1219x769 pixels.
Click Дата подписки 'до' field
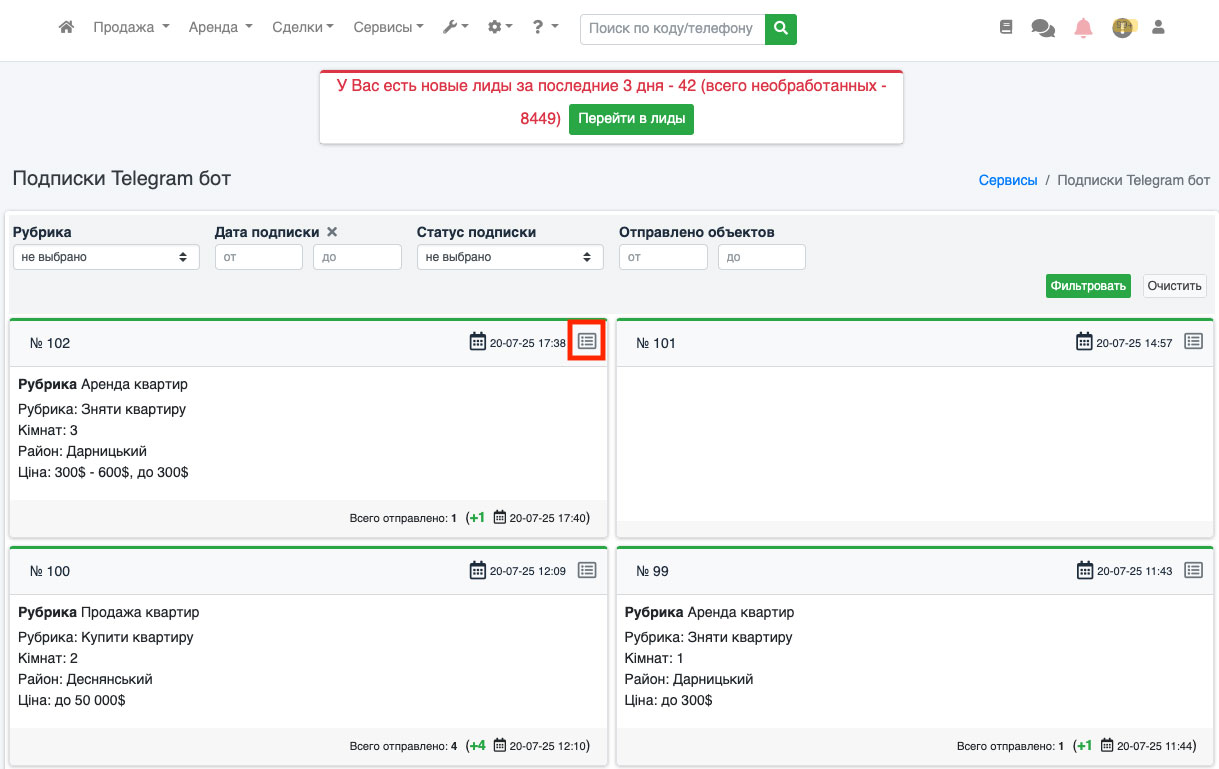pyautogui.click(x=357, y=257)
